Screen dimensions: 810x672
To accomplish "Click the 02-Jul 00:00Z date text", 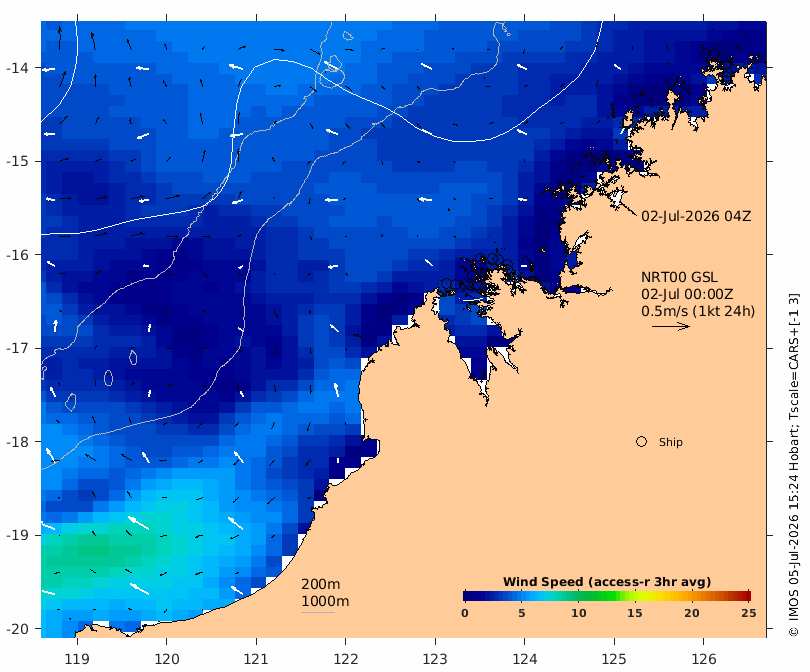I will pyautogui.click(x=687, y=294).
